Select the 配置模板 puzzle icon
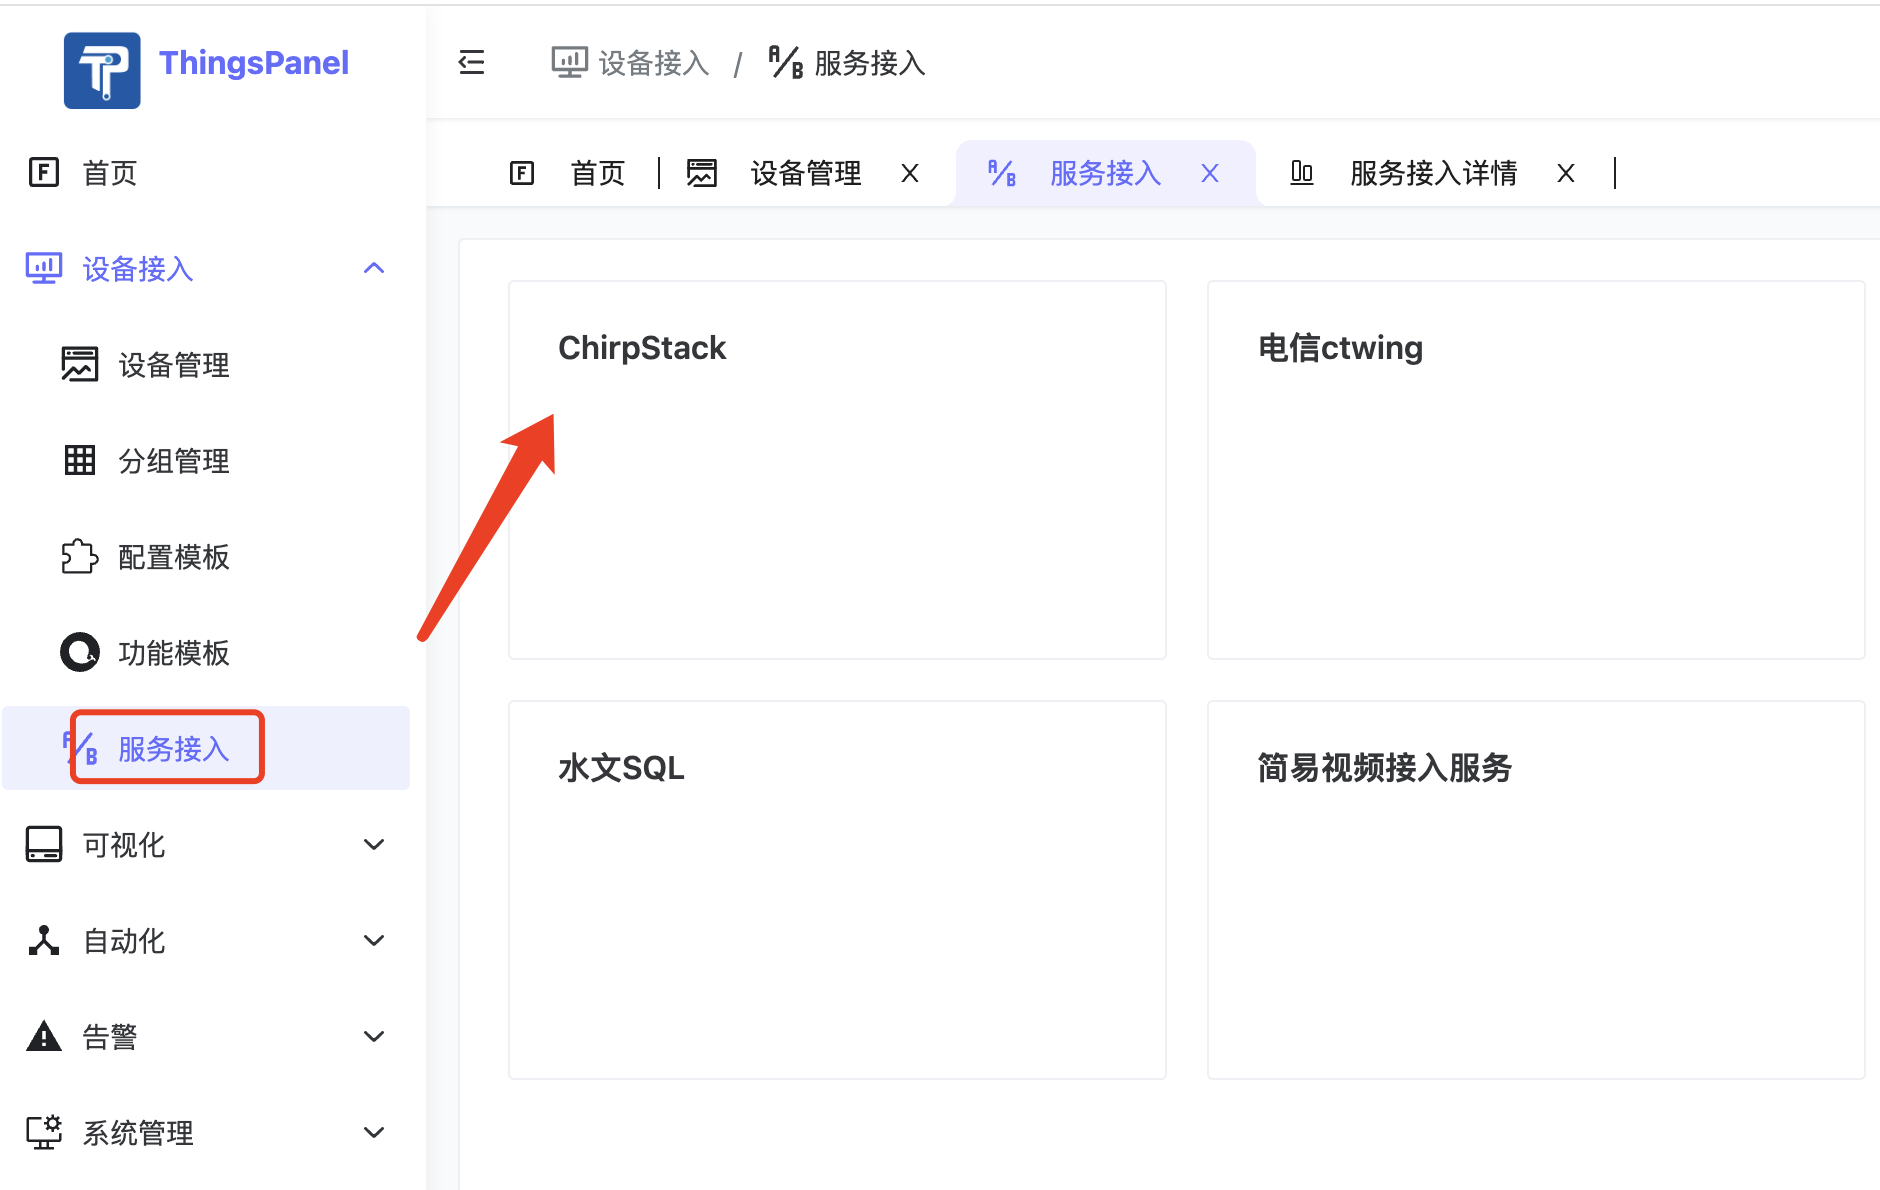The width and height of the screenshot is (1880, 1190). click(79, 556)
